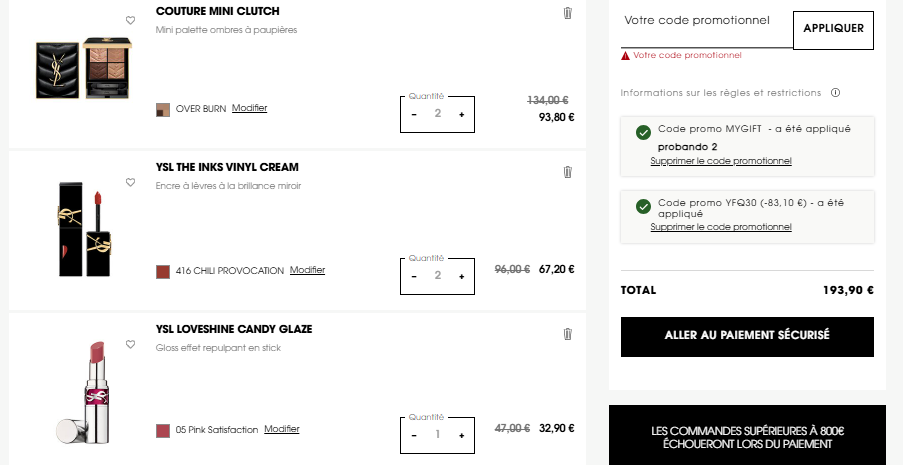Open rules and restrictions info icon
Viewport: 903px width, 465px height.
836,93
